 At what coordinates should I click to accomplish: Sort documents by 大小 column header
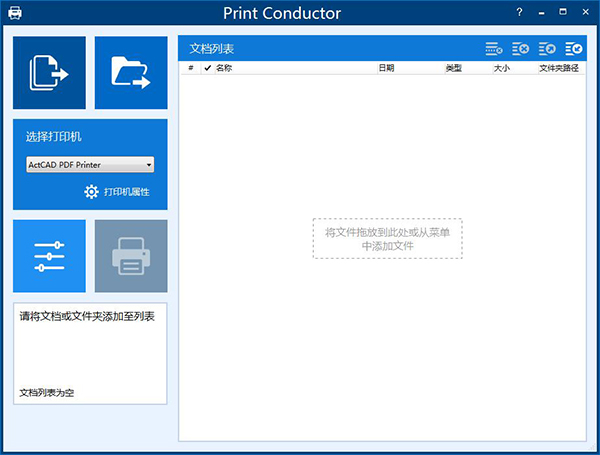click(502, 68)
